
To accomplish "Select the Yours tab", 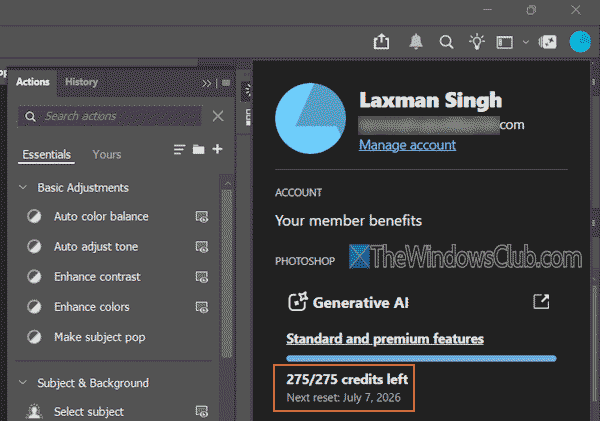I will coord(107,155).
